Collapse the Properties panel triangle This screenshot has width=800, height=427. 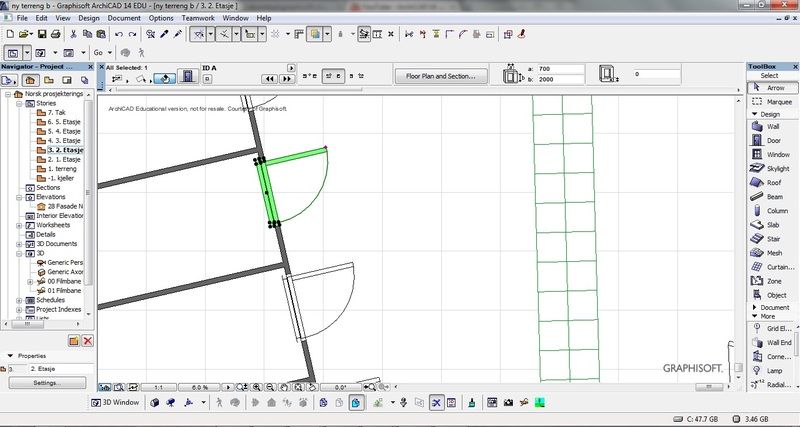tap(10, 356)
